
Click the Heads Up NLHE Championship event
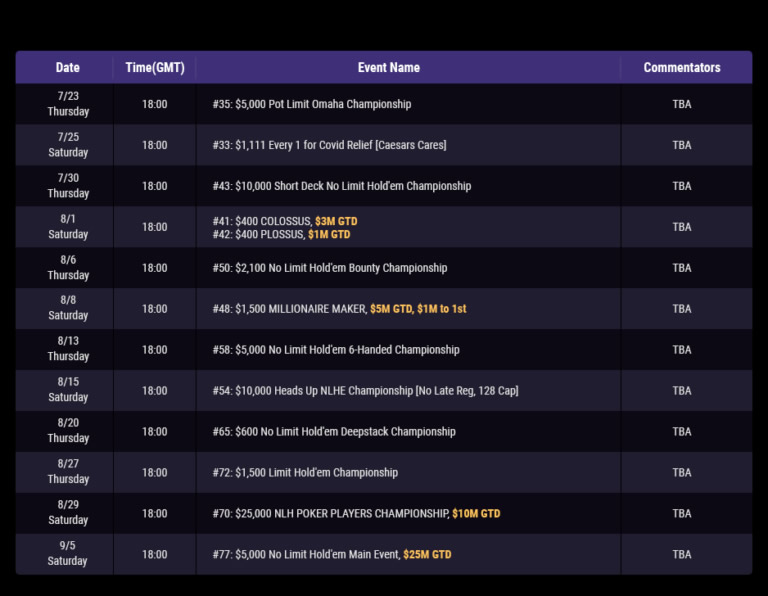pos(365,391)
